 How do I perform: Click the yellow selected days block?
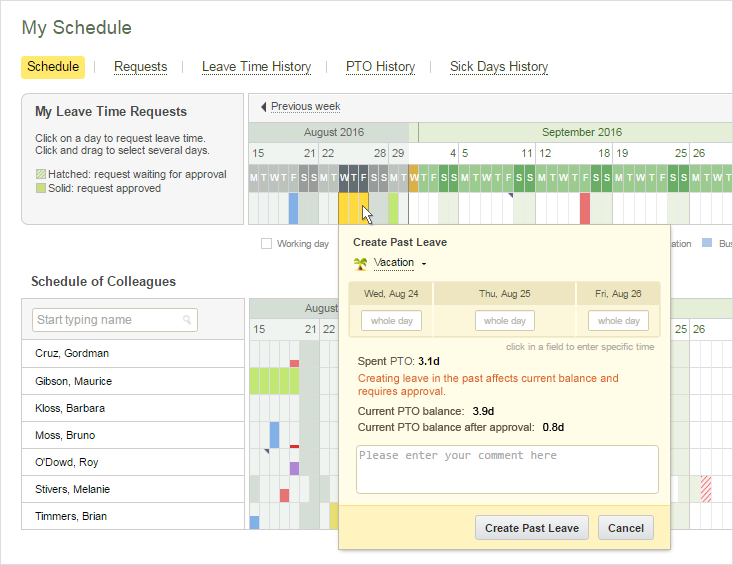click(353, 208)
